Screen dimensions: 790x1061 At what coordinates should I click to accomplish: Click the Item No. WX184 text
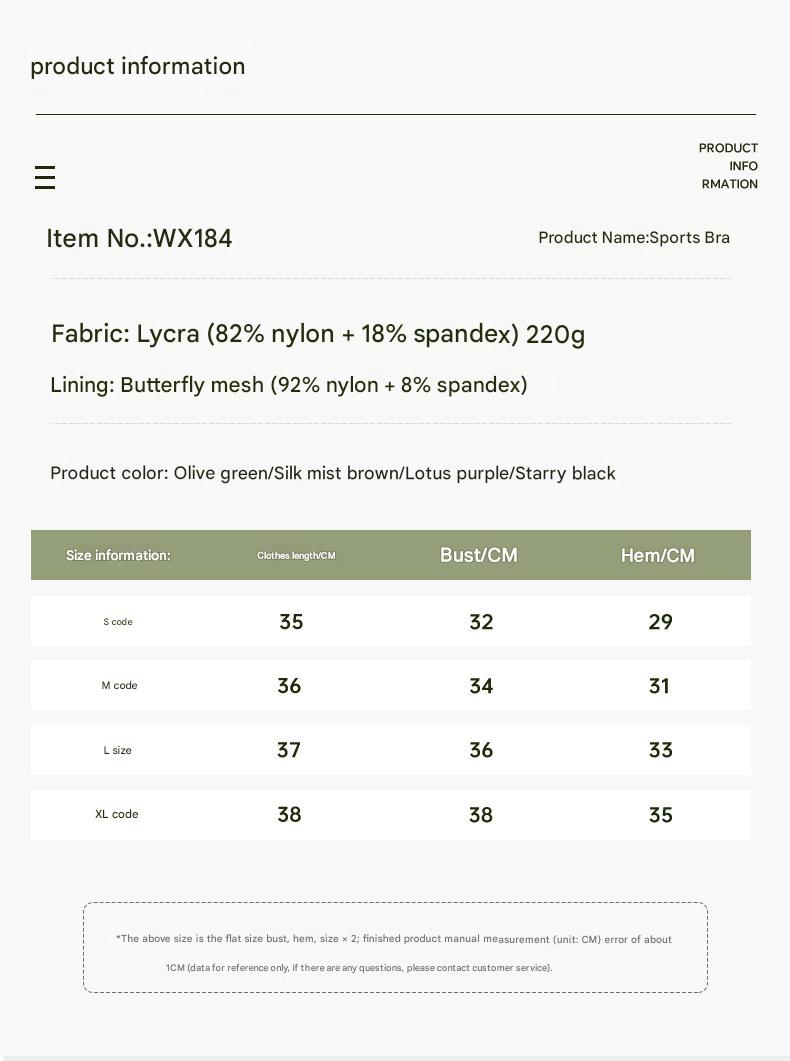tap(139, 238)
